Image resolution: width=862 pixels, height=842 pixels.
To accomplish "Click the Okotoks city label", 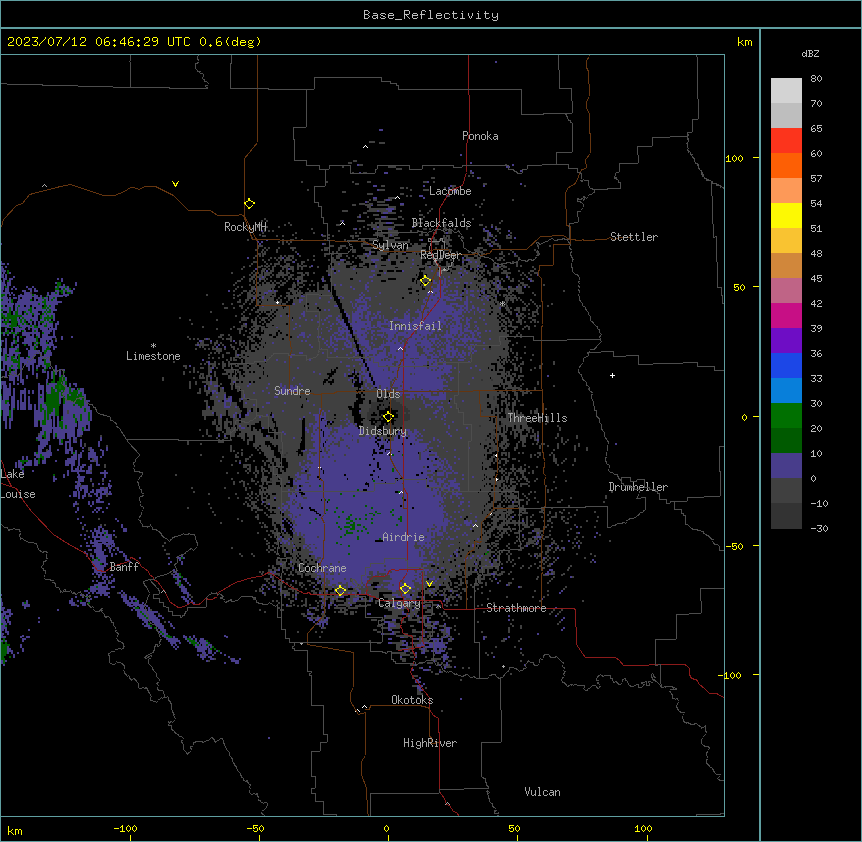I will 412,700.
